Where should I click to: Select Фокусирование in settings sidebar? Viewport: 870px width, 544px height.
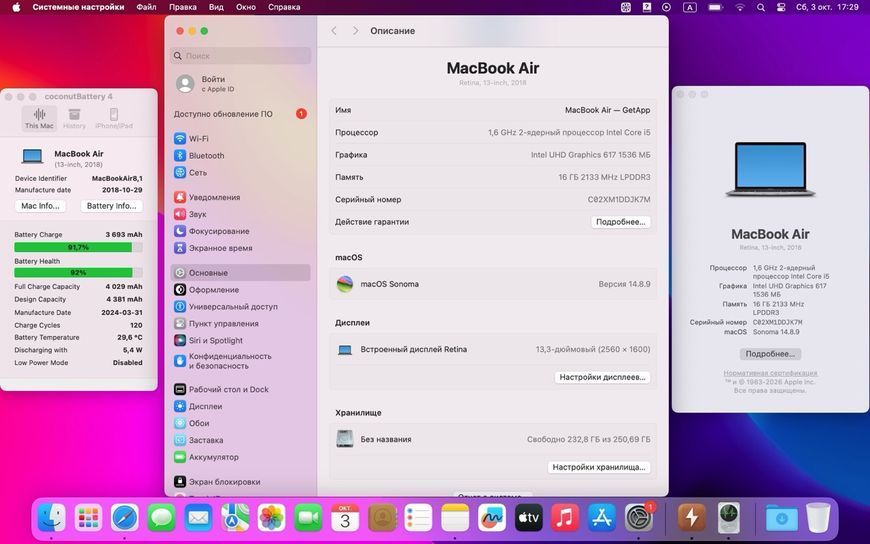(x=240, y=231)
